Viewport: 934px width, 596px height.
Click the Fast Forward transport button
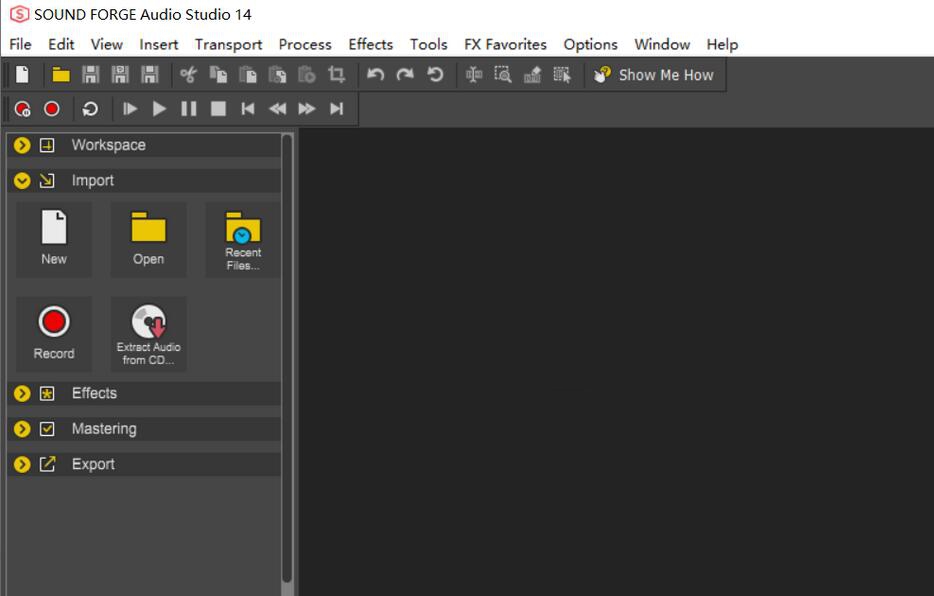(x=307, y=109)
